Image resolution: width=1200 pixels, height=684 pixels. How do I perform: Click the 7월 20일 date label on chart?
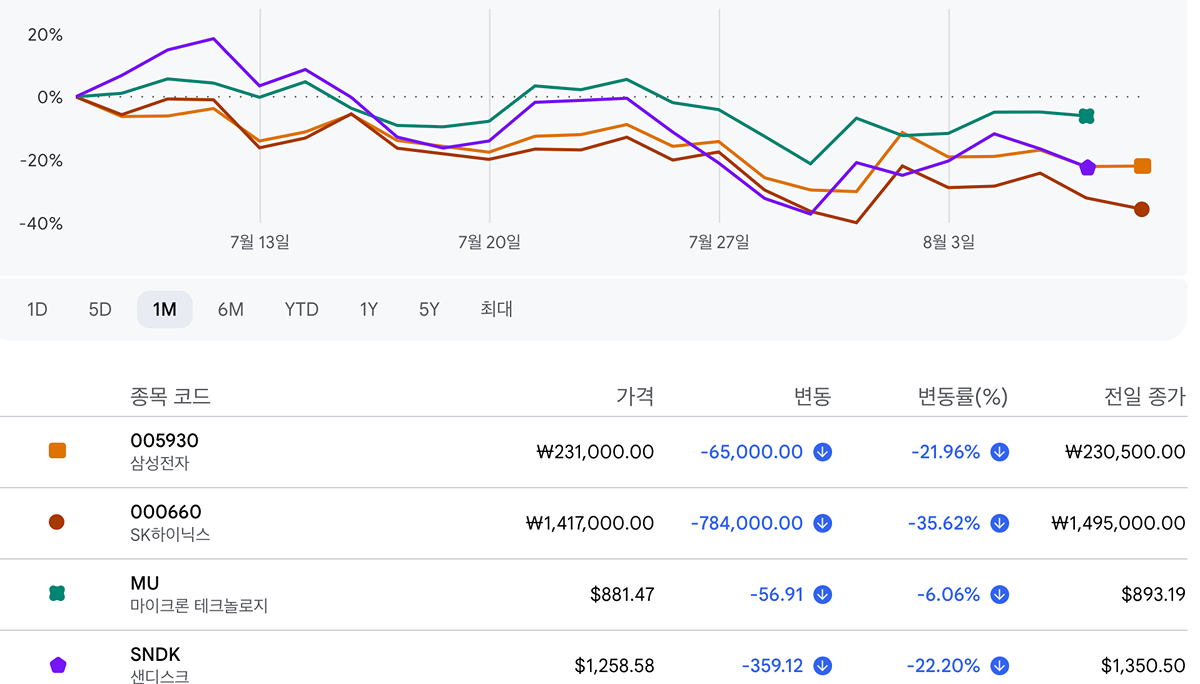489,242
